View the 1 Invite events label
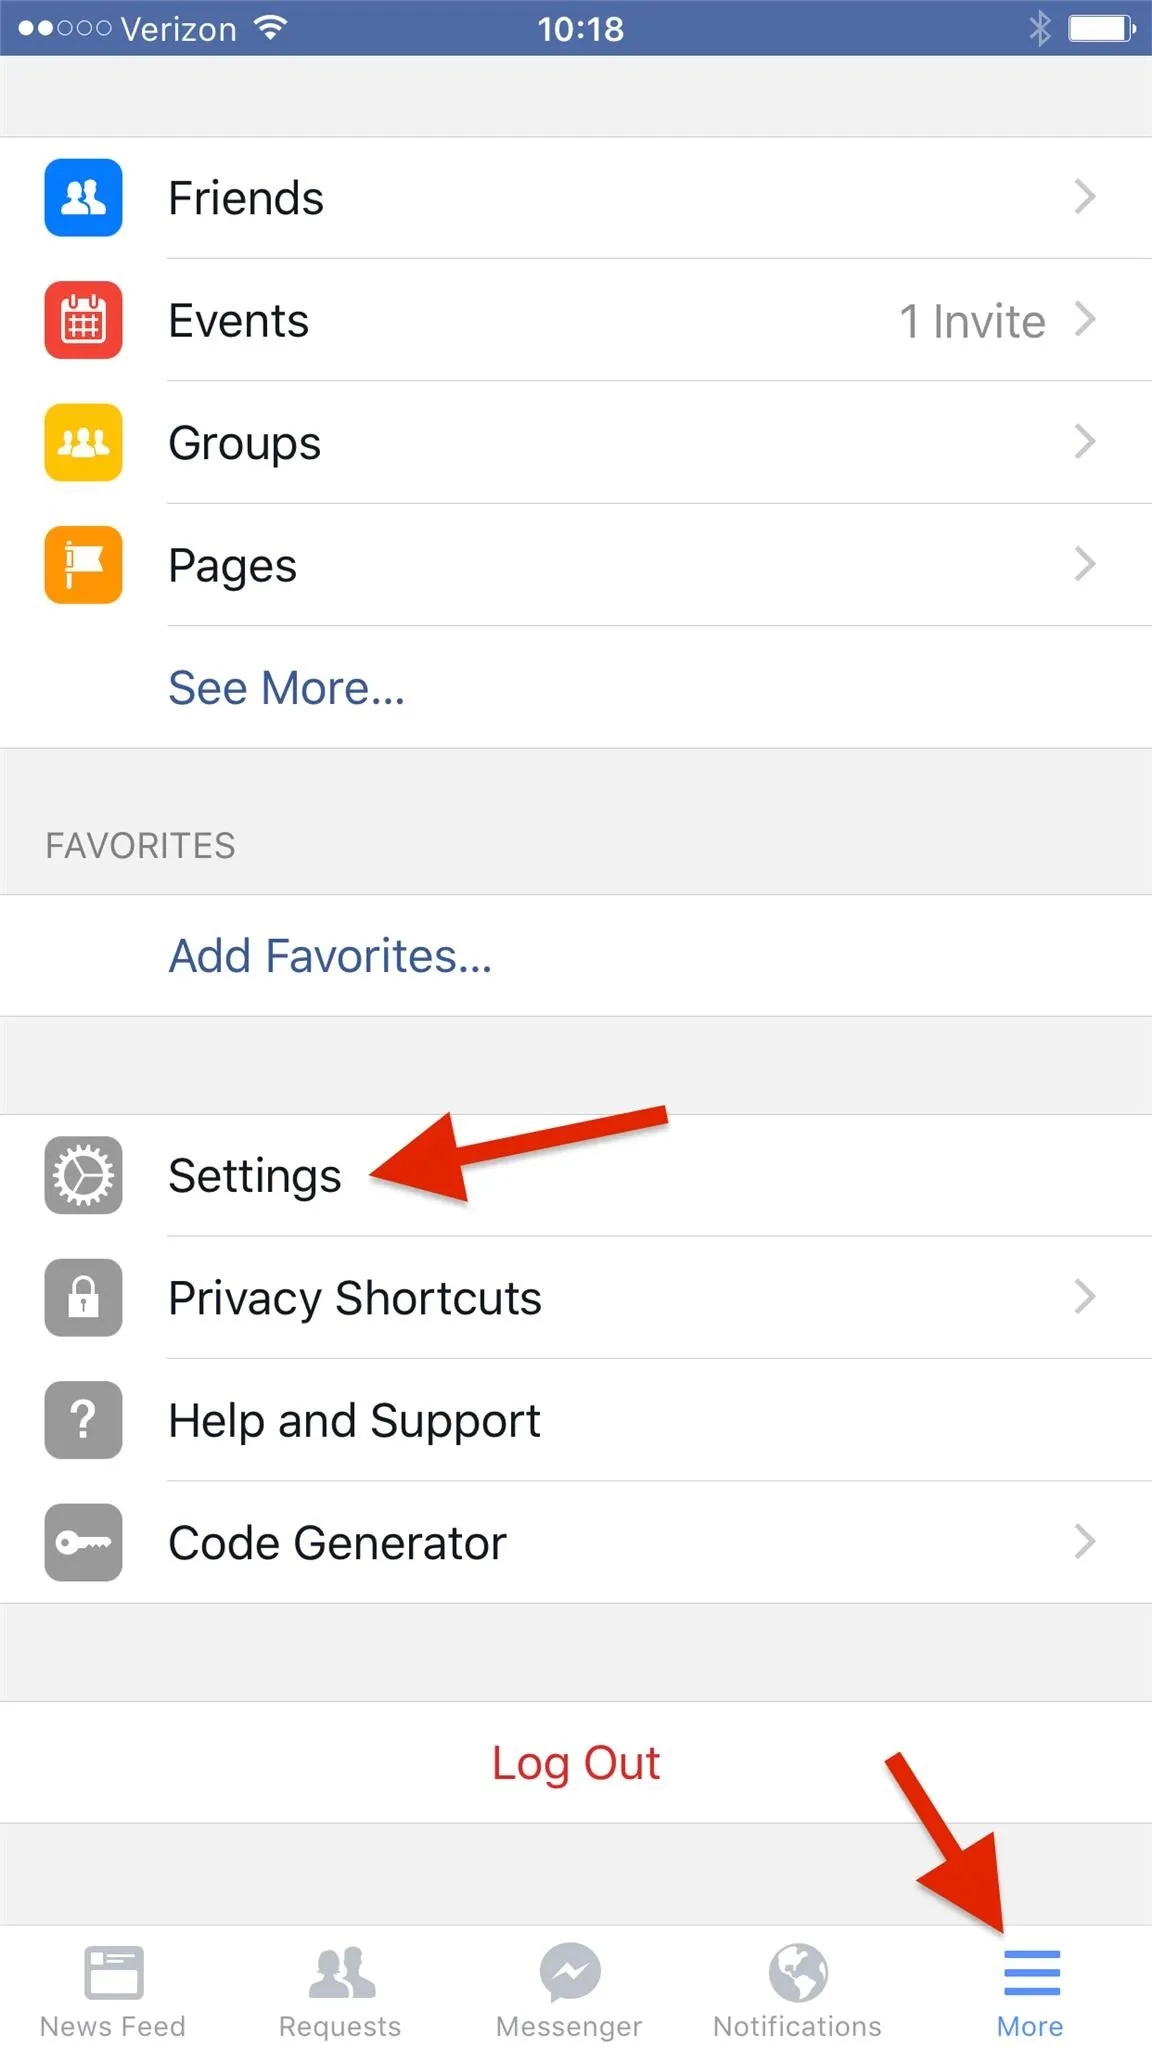This screenshot has height=2048, width=1152. pos(972,321)
